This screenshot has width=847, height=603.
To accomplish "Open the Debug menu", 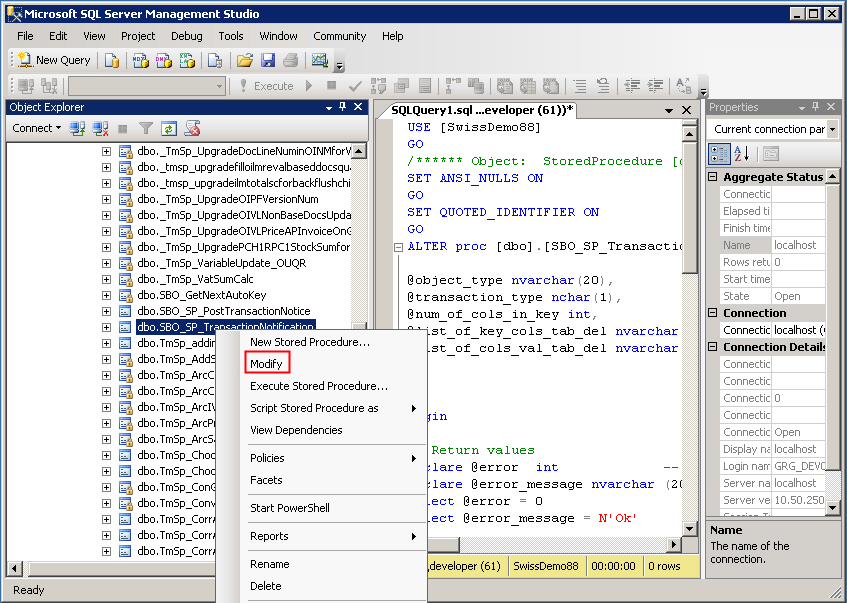I will (x=186, y=36).
